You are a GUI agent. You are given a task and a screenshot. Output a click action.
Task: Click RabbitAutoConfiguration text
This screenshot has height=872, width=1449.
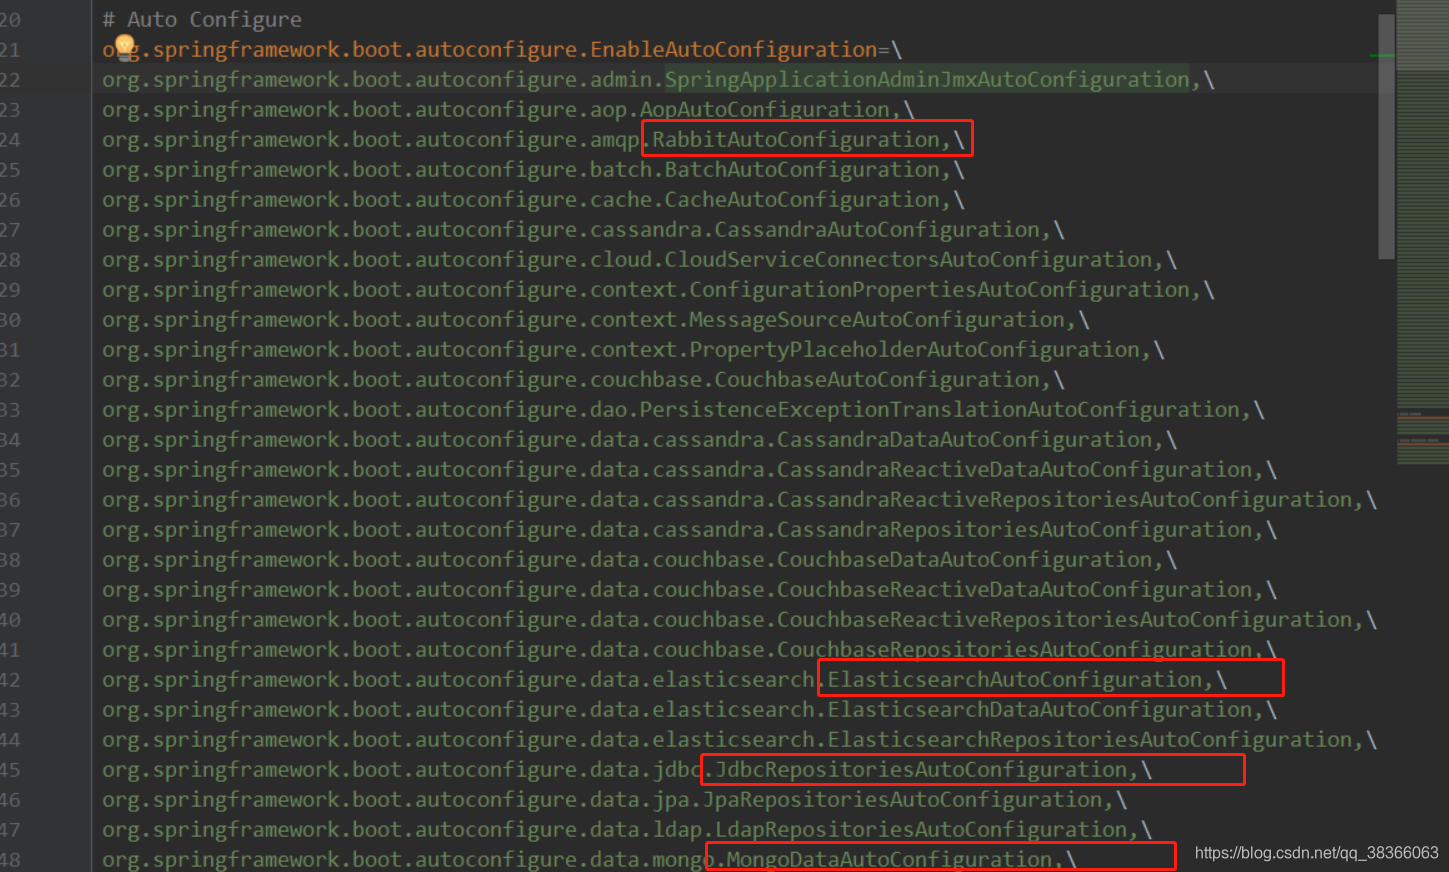[x=796, y=139]
